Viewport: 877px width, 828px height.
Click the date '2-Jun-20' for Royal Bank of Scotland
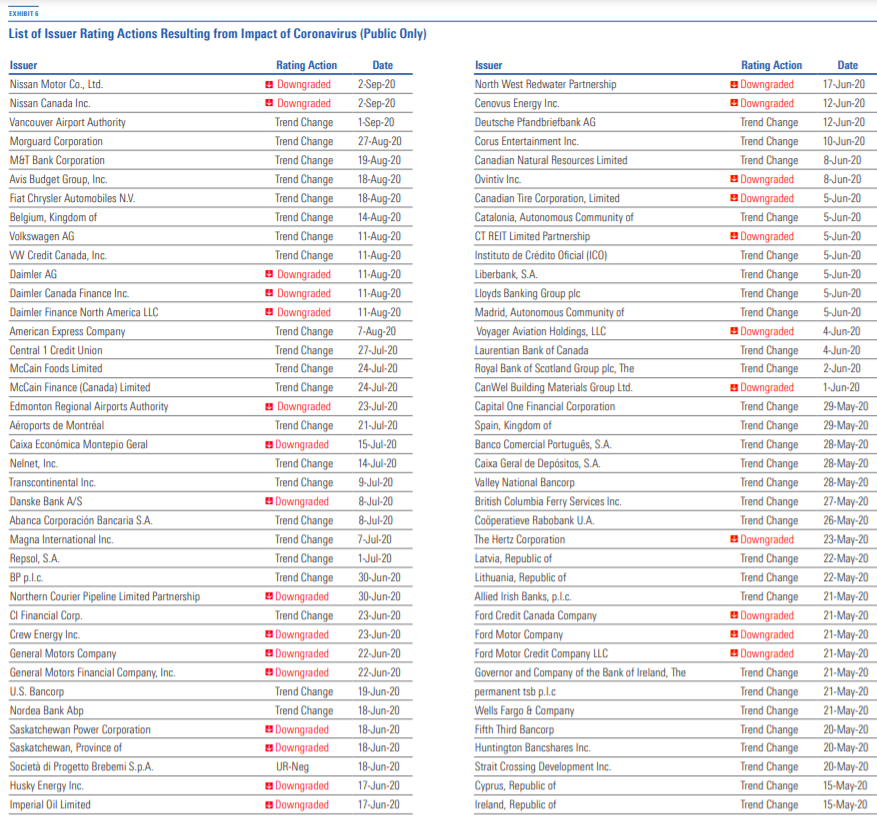click(841, 369)
